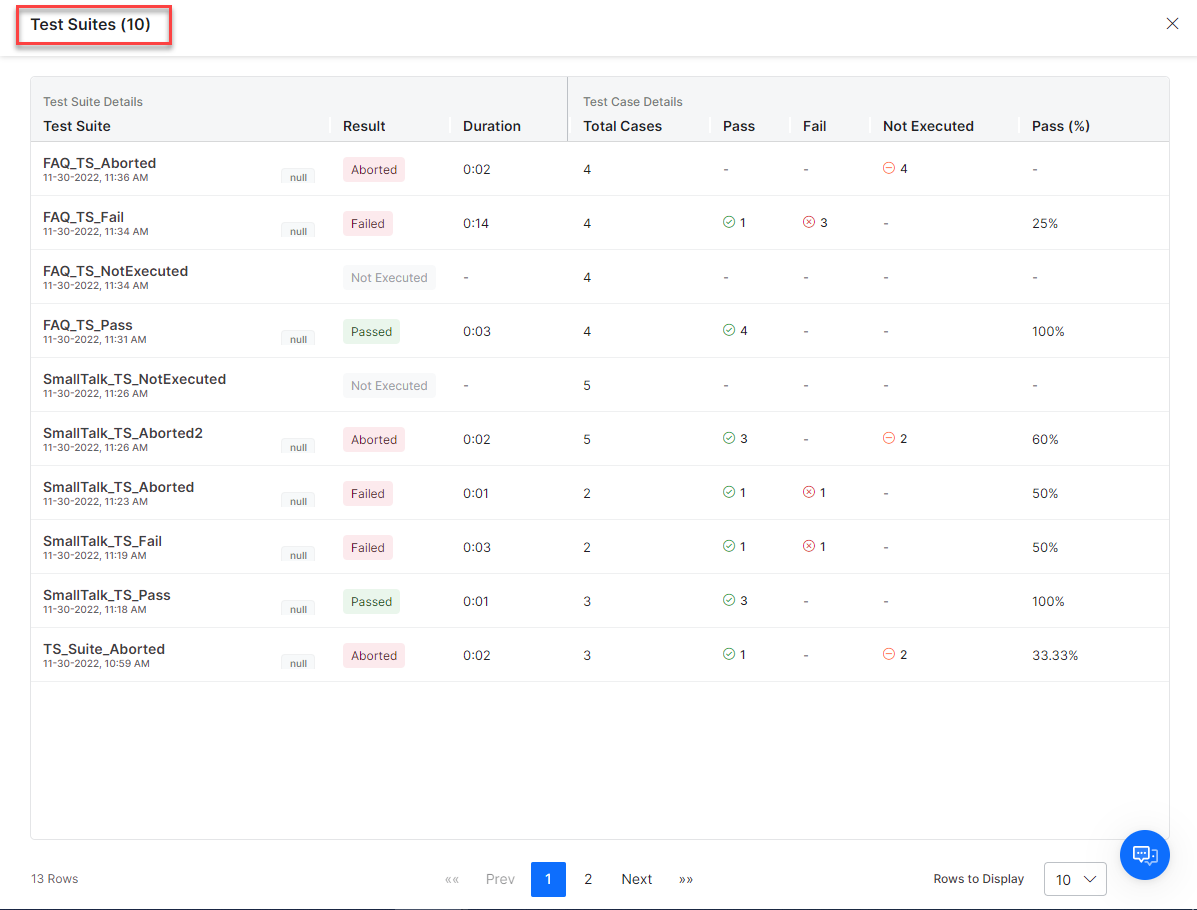Click the null badge beside TS_Suite_Aborted
Viewport: 1197px width, 910px height.
point(298,662)
